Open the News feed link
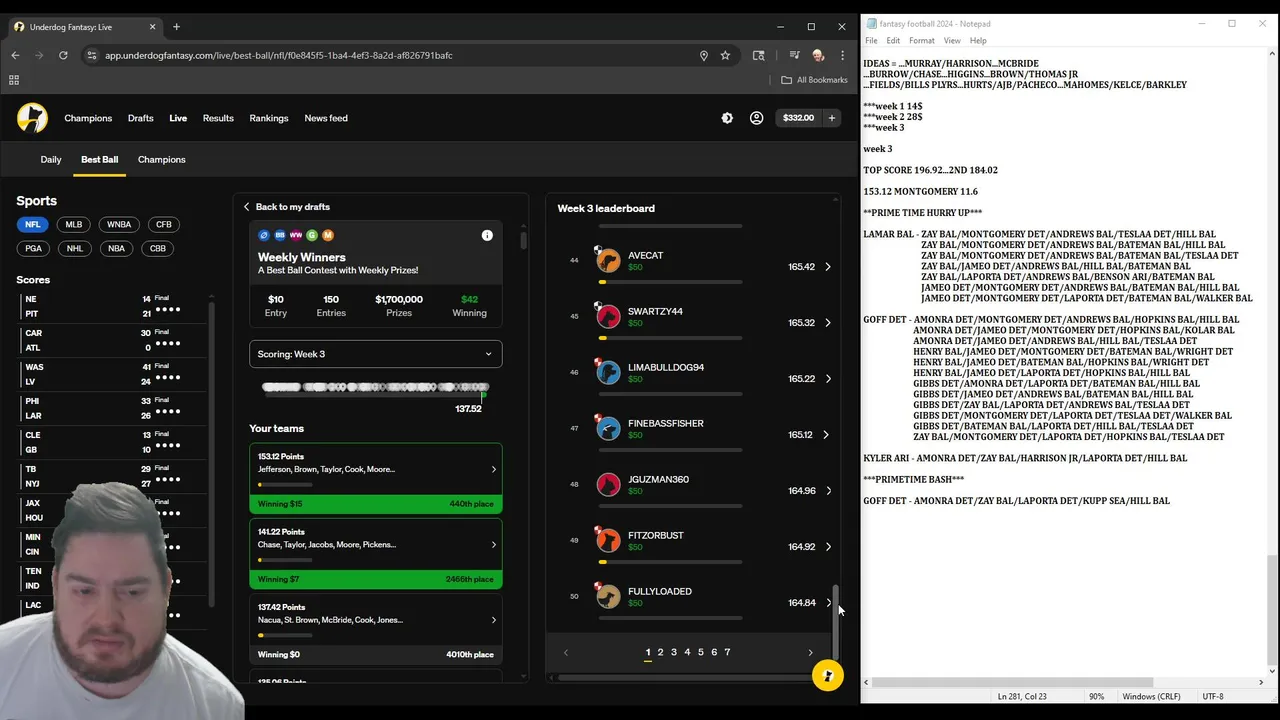This screenshot has width=1280, height=720. coord(326,118)
